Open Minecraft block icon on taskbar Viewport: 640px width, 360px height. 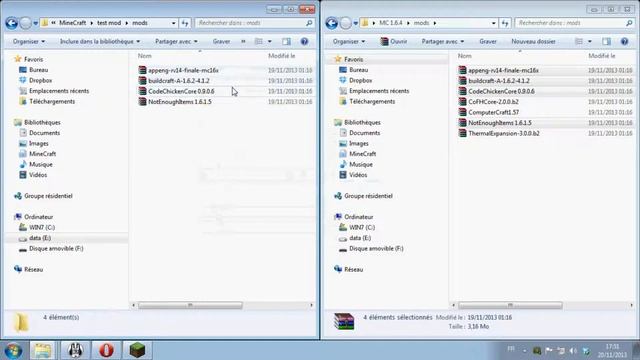[x=138, y=350]
